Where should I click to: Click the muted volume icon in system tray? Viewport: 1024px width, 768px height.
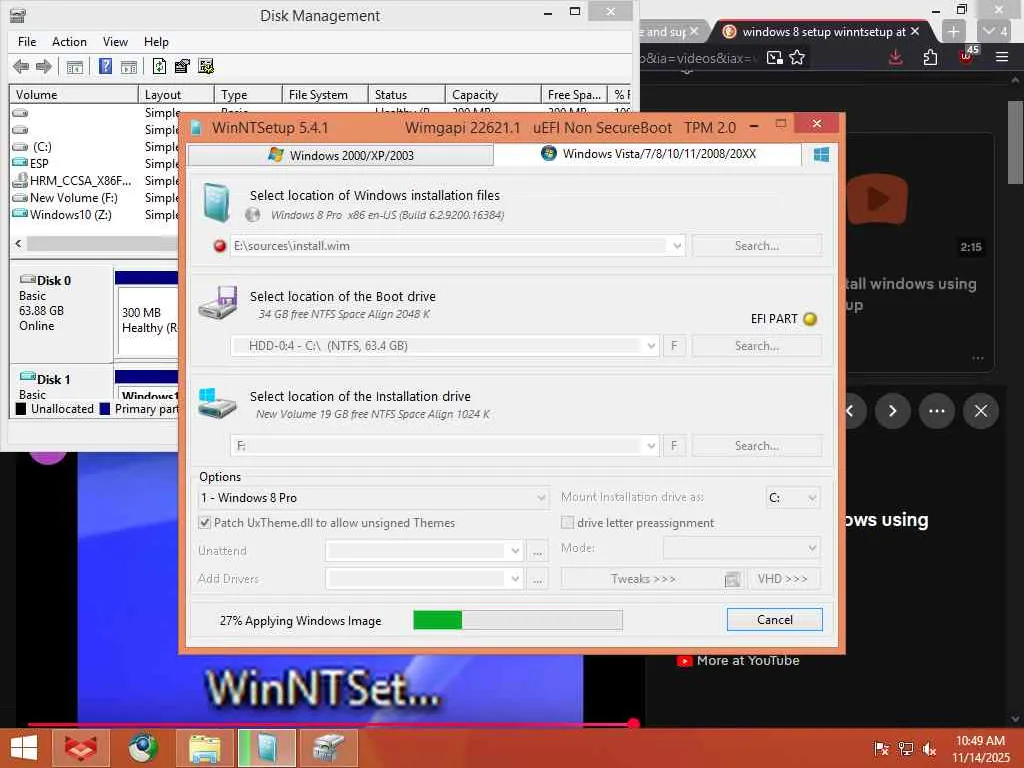coord(929,748)
